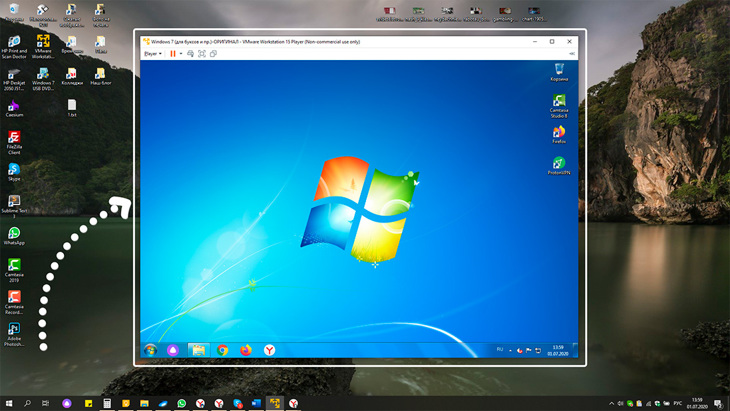730x411 pixels.
Task: Select the HP Deskjet 2050 desktop shortcut
Action: click(x=14, y=80)
